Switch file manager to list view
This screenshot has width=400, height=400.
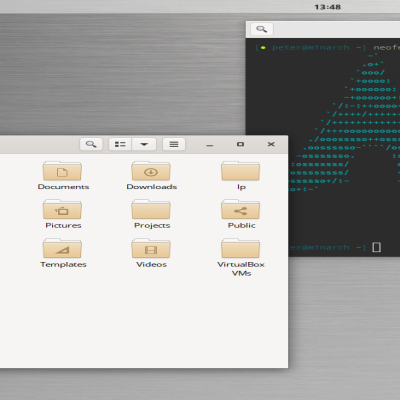tap(120, 144)
